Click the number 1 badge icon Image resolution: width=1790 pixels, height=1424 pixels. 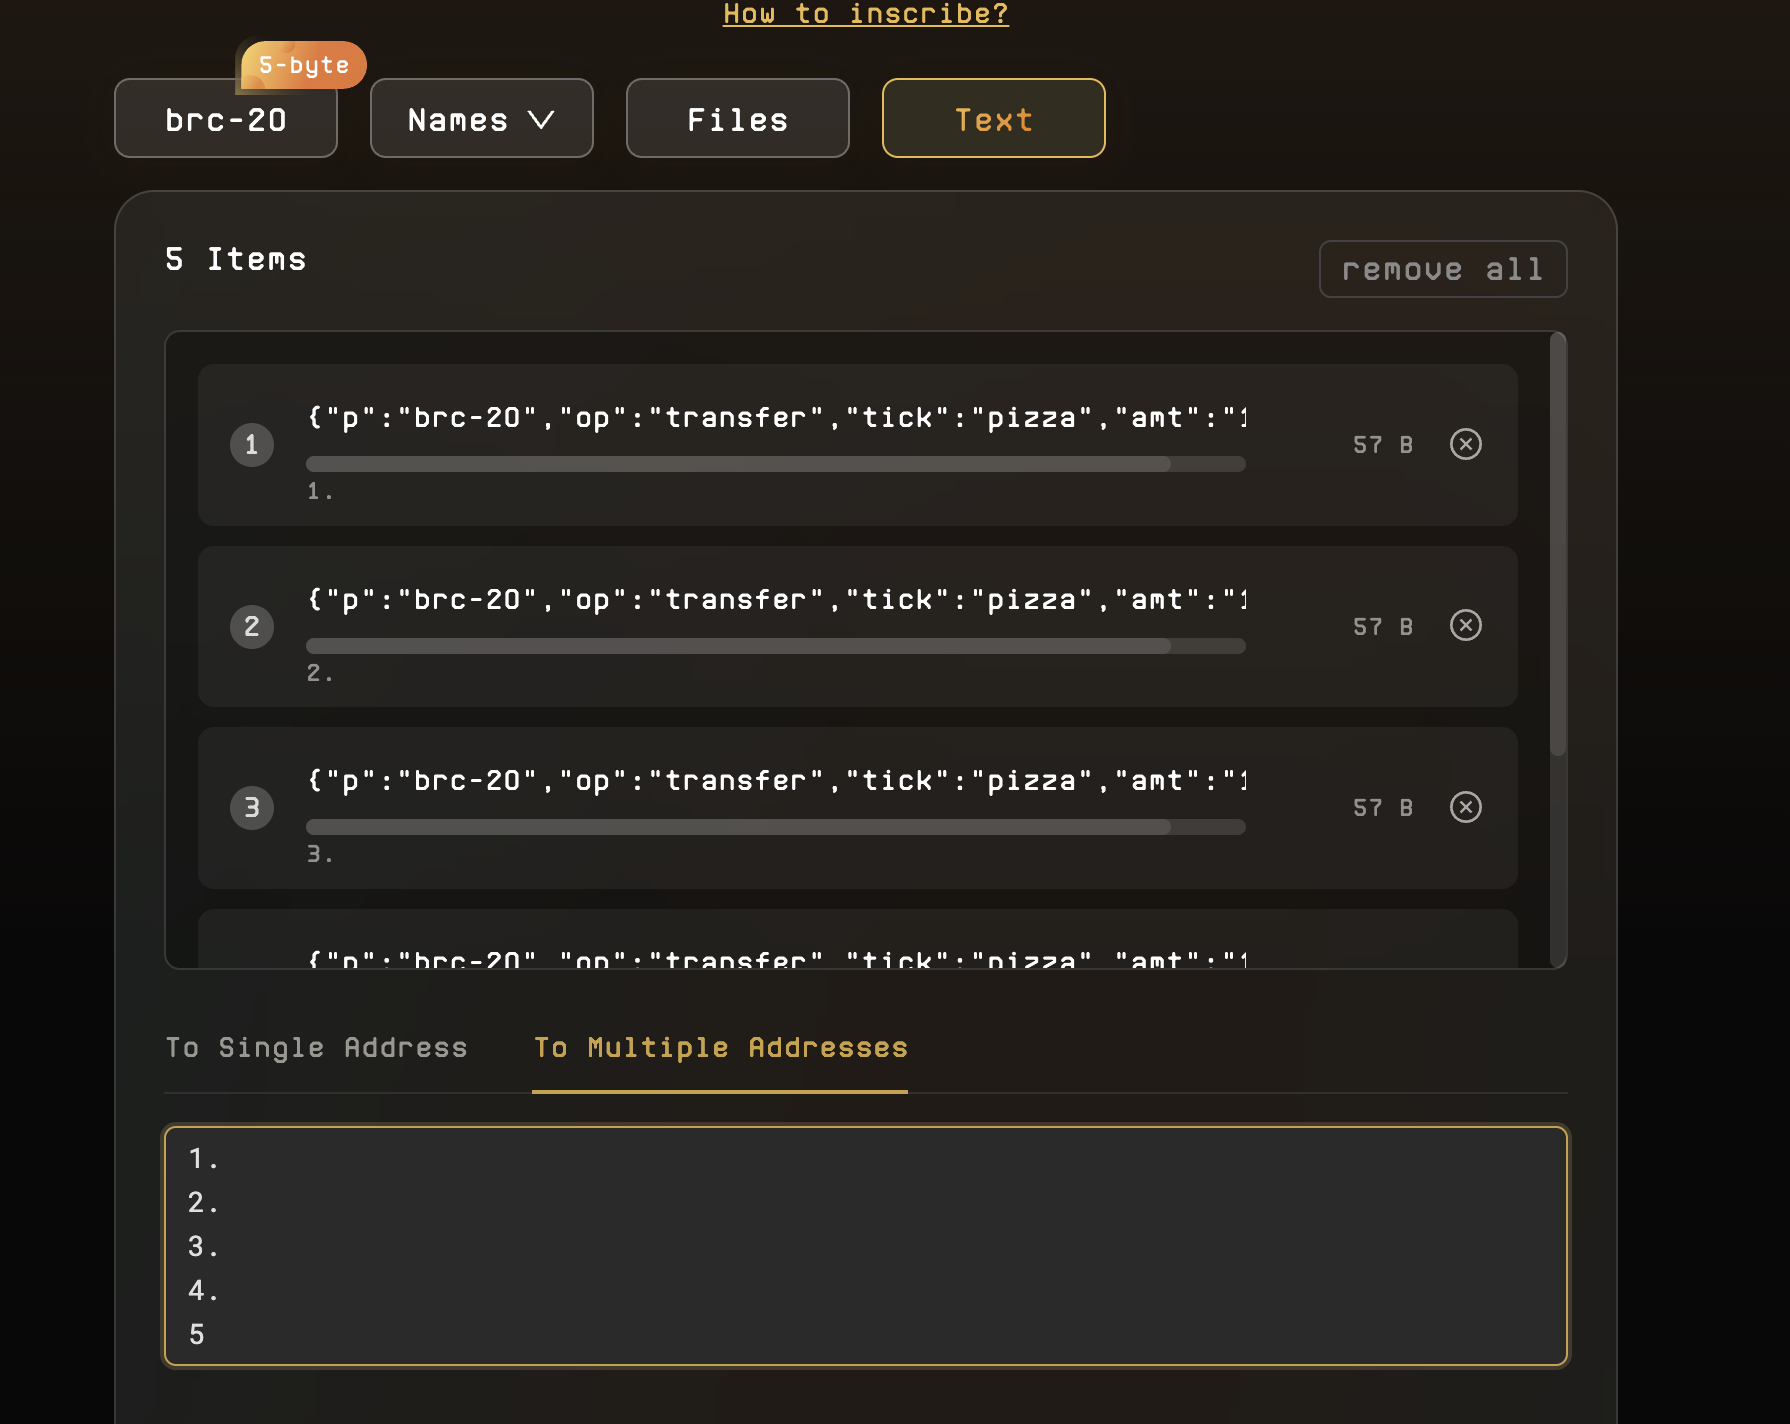(x=252, y=445)
